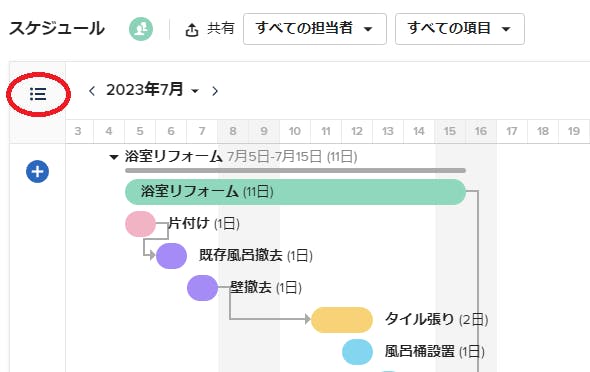Viewport: 590px width, 372px height.
Task: Select the blue 風呂桶設置 task bar
Action: [357, 352]
